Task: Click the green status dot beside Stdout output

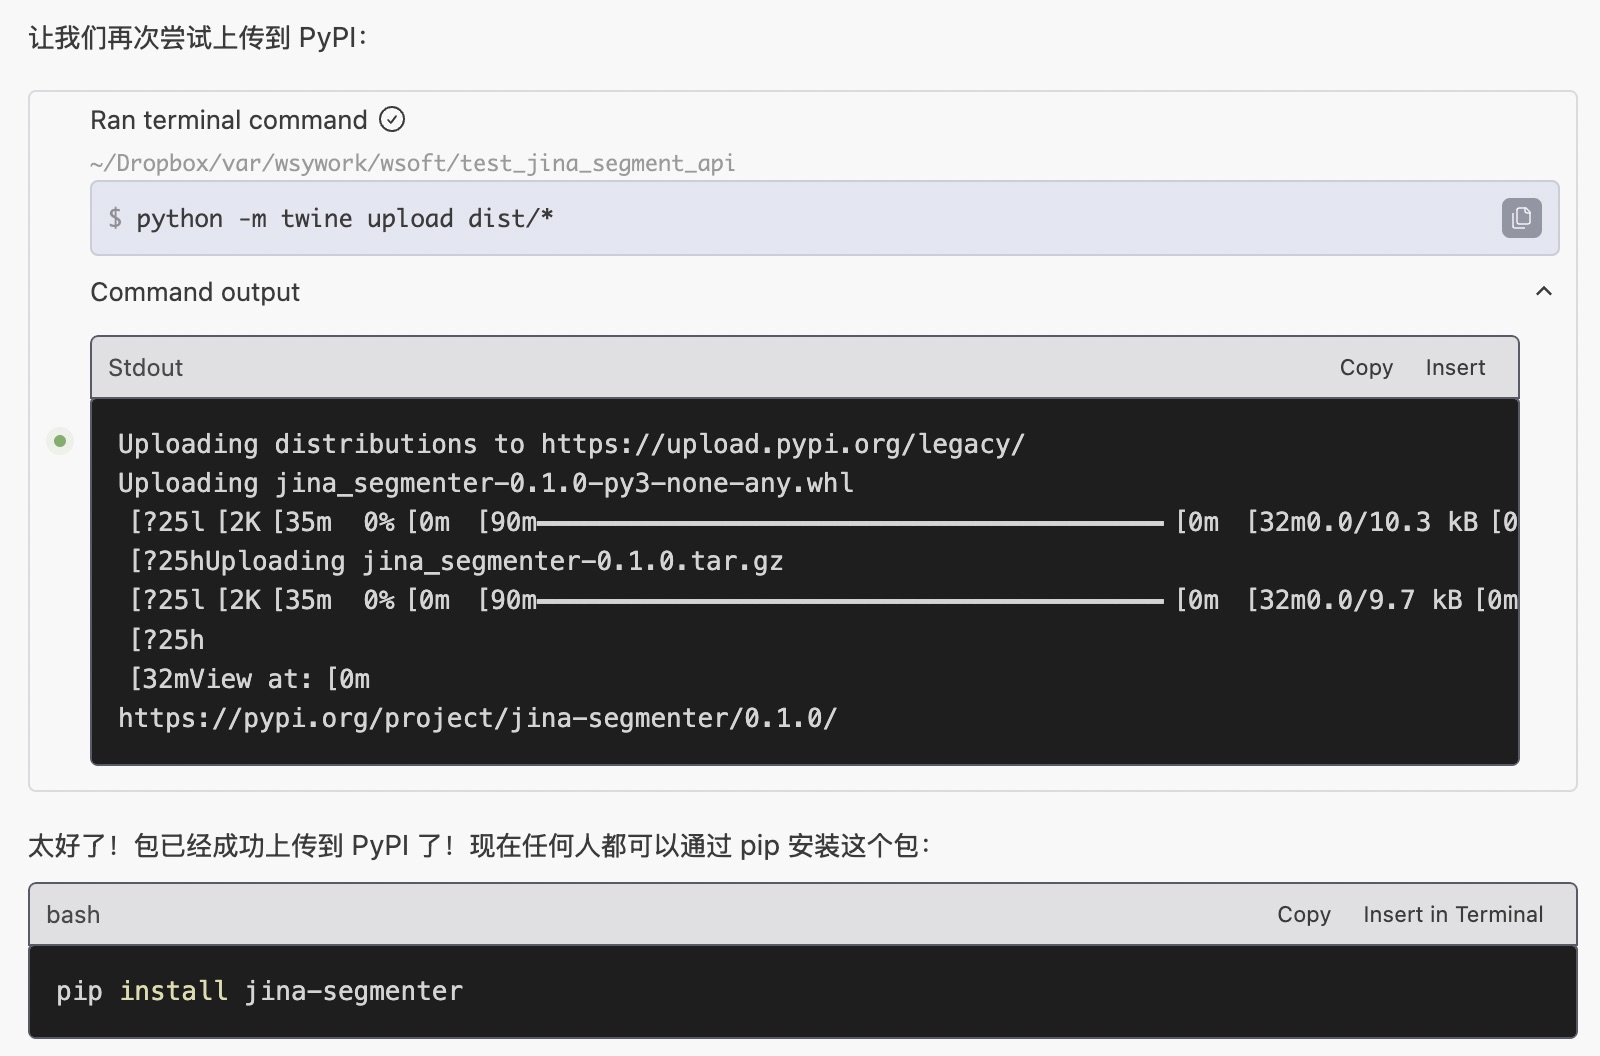Action: [60, 441]
